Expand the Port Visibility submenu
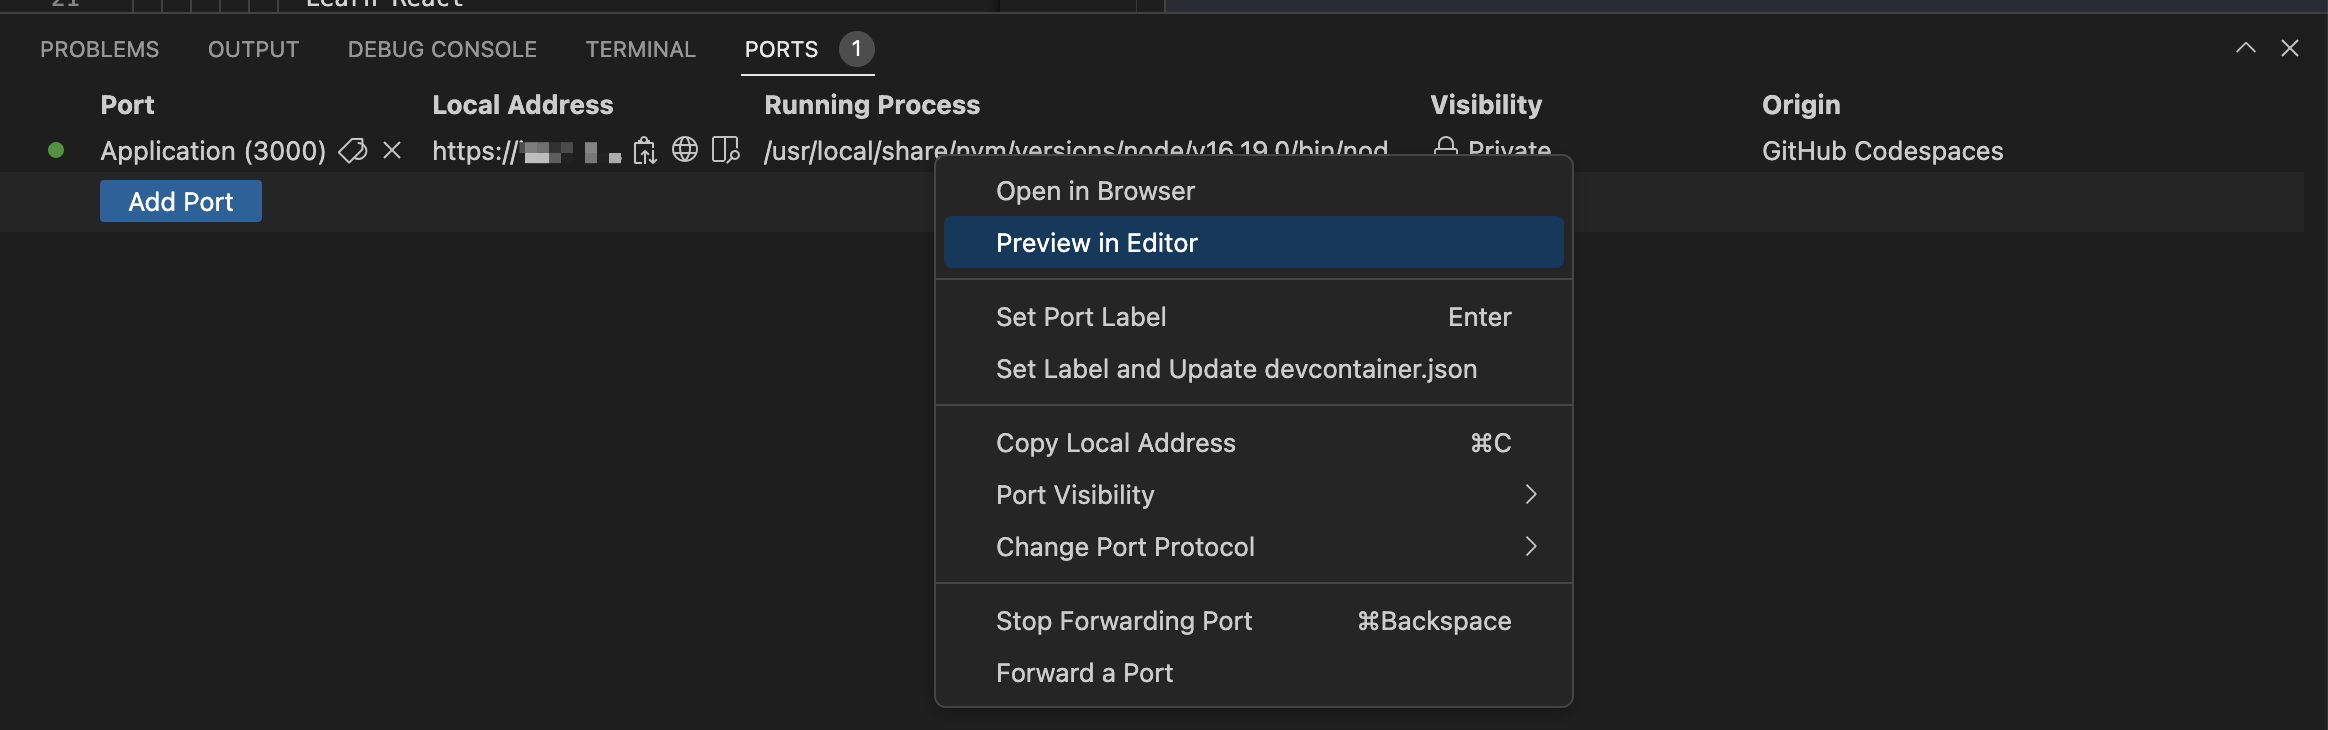This screenshot has height=730, width=2328. [x=1253, y=495]
